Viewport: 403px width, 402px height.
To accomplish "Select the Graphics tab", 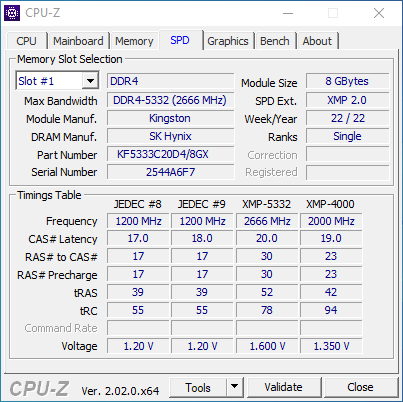I will coord(228,41).
